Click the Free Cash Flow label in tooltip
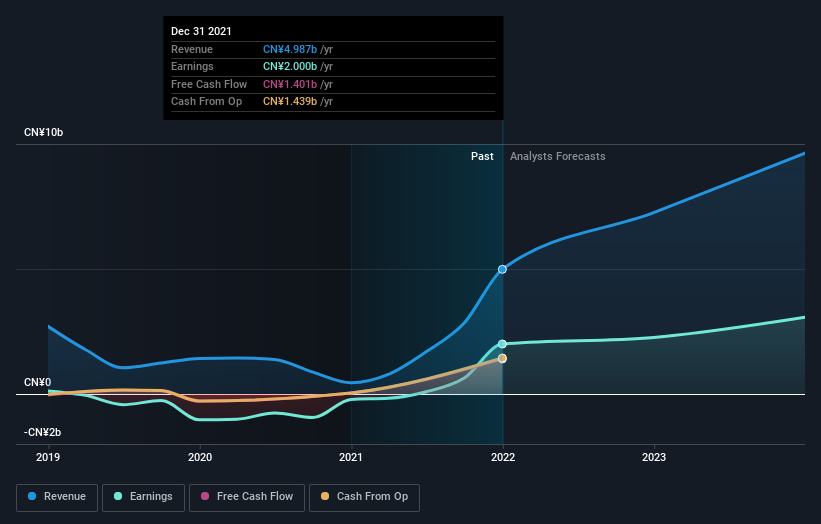Viewport: 821px width, 524px height. pyautogui.click(x=209, y=84)
